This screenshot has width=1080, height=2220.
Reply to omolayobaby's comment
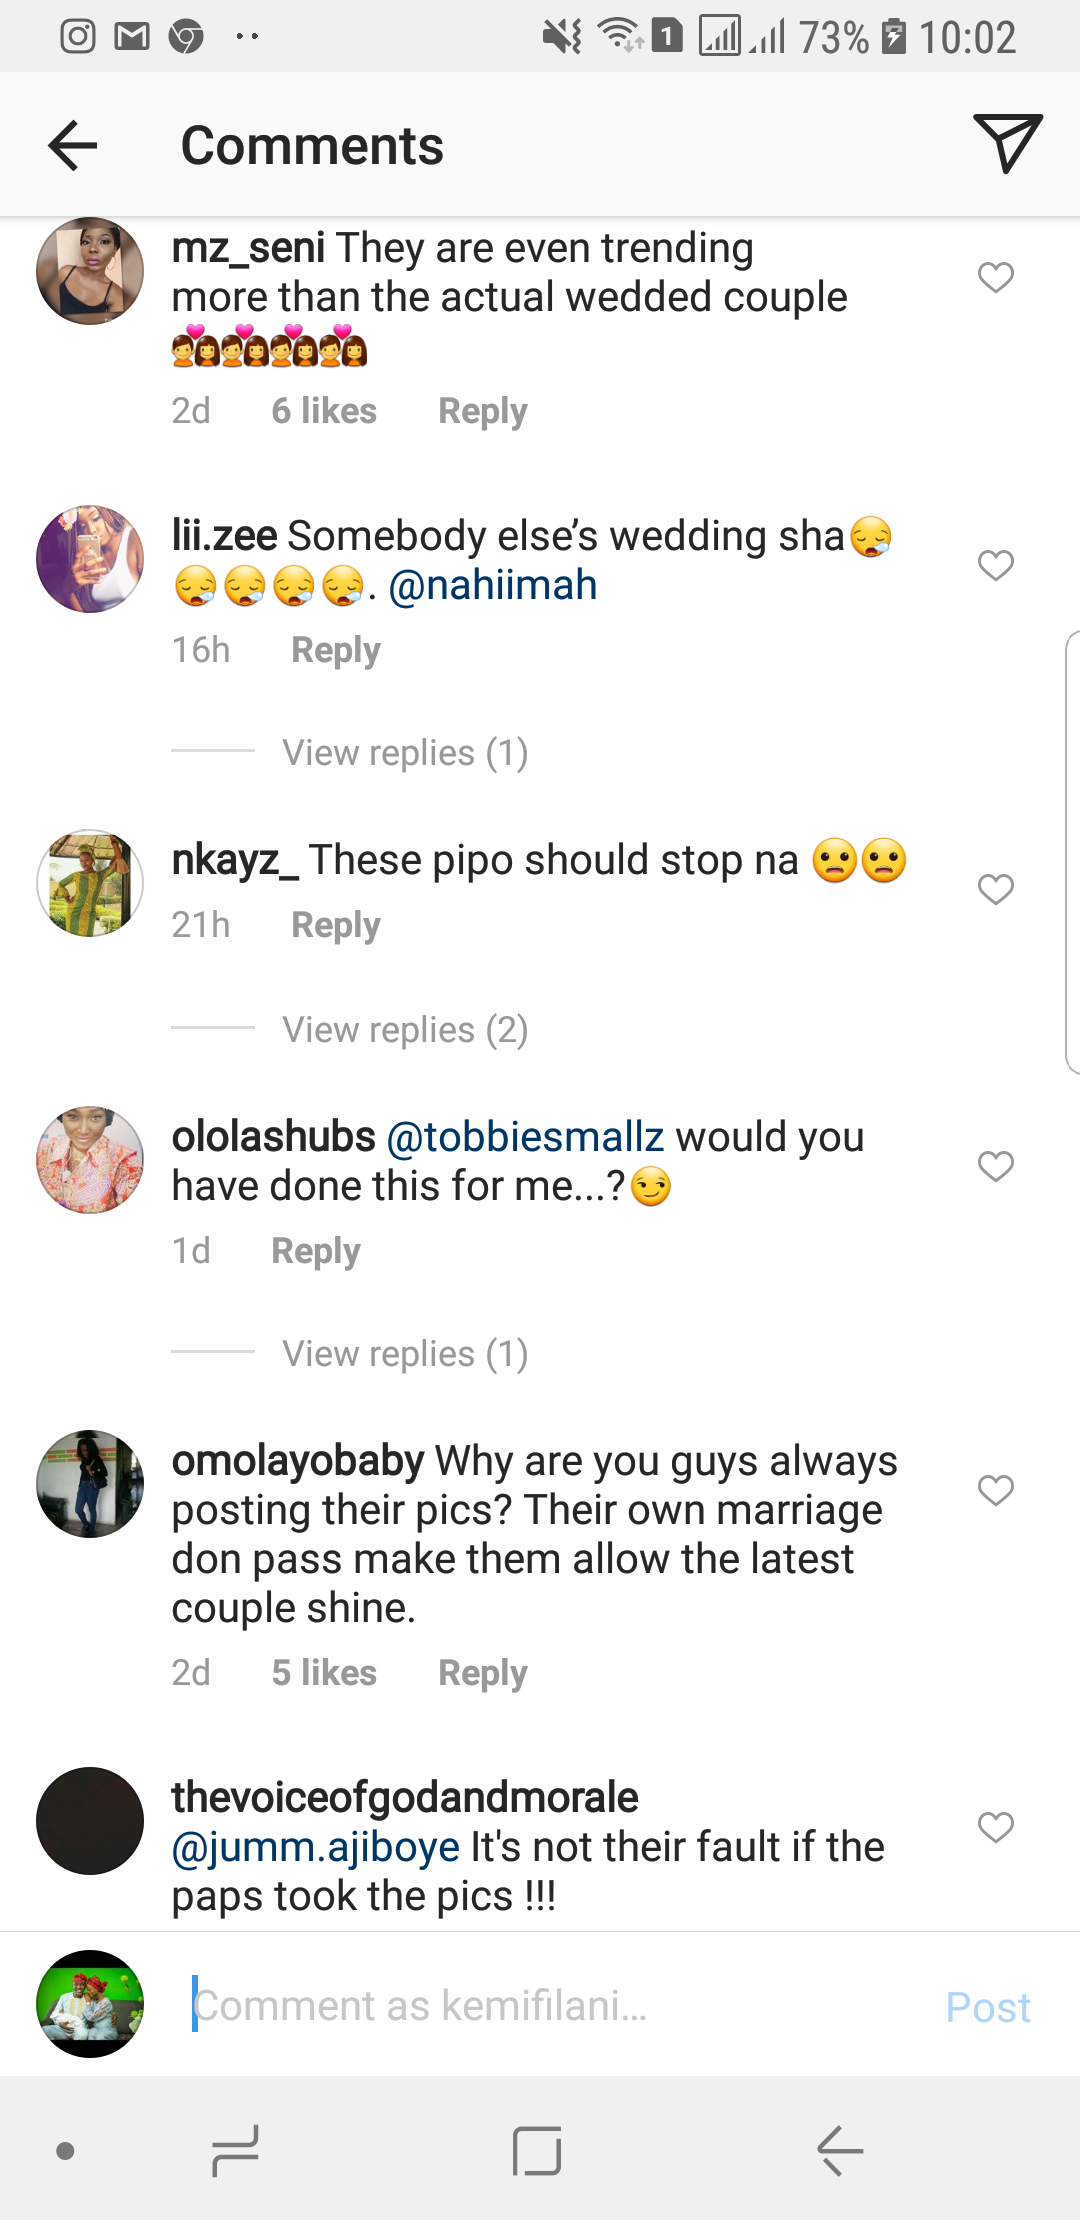click(x=482, y=1673)
